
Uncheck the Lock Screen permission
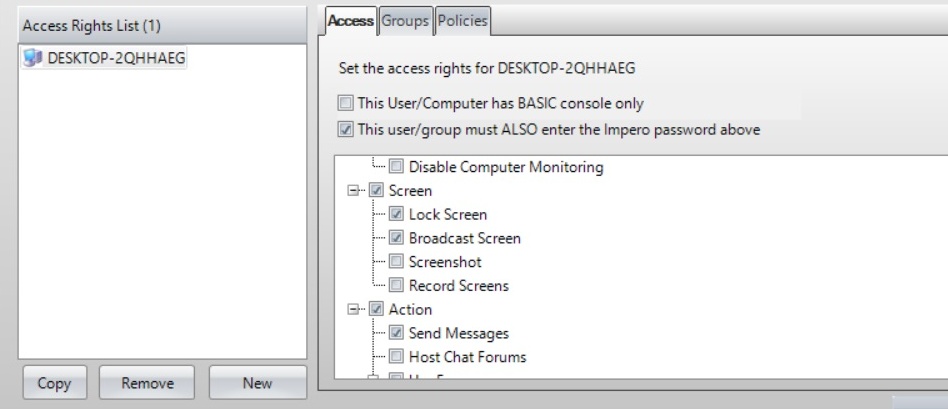pyautogui.click(x=397, y=214)
